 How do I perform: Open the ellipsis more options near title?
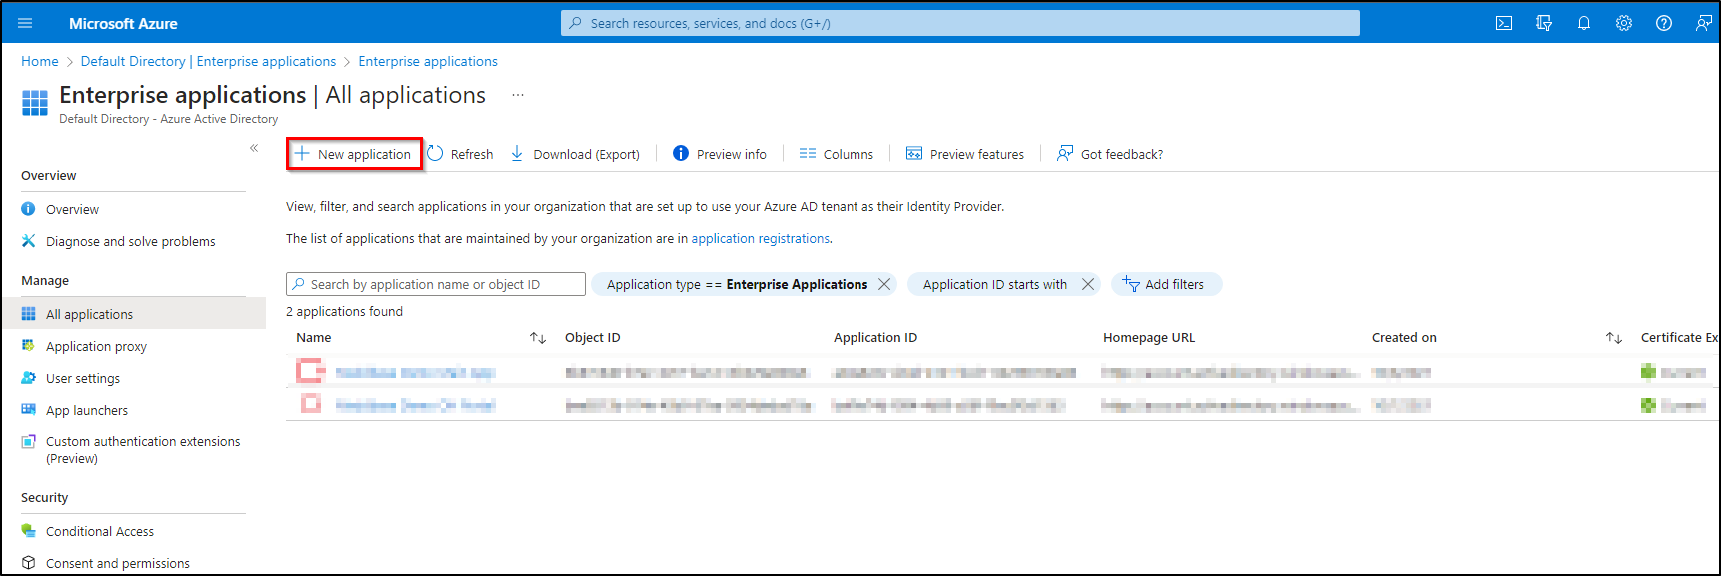click(x=518, y=95)
